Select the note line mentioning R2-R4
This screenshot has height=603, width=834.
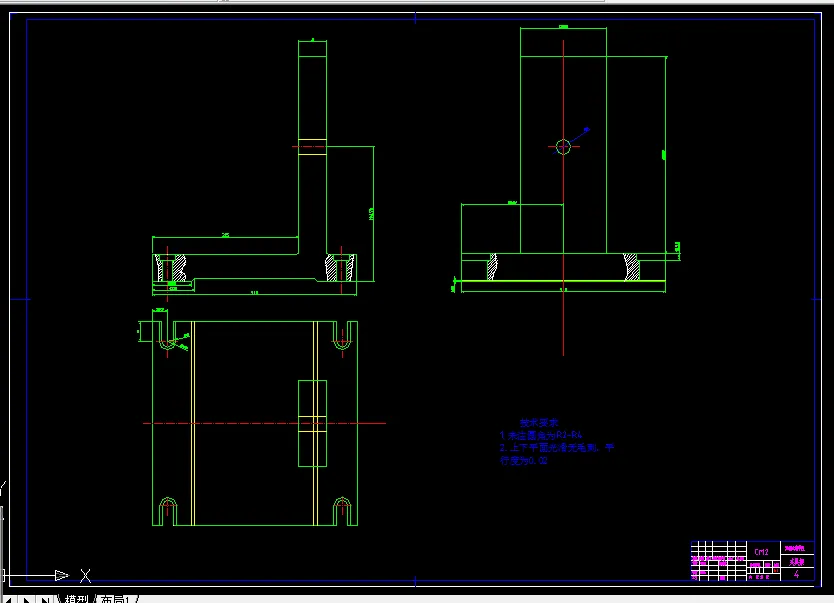(x=540, y=435)
